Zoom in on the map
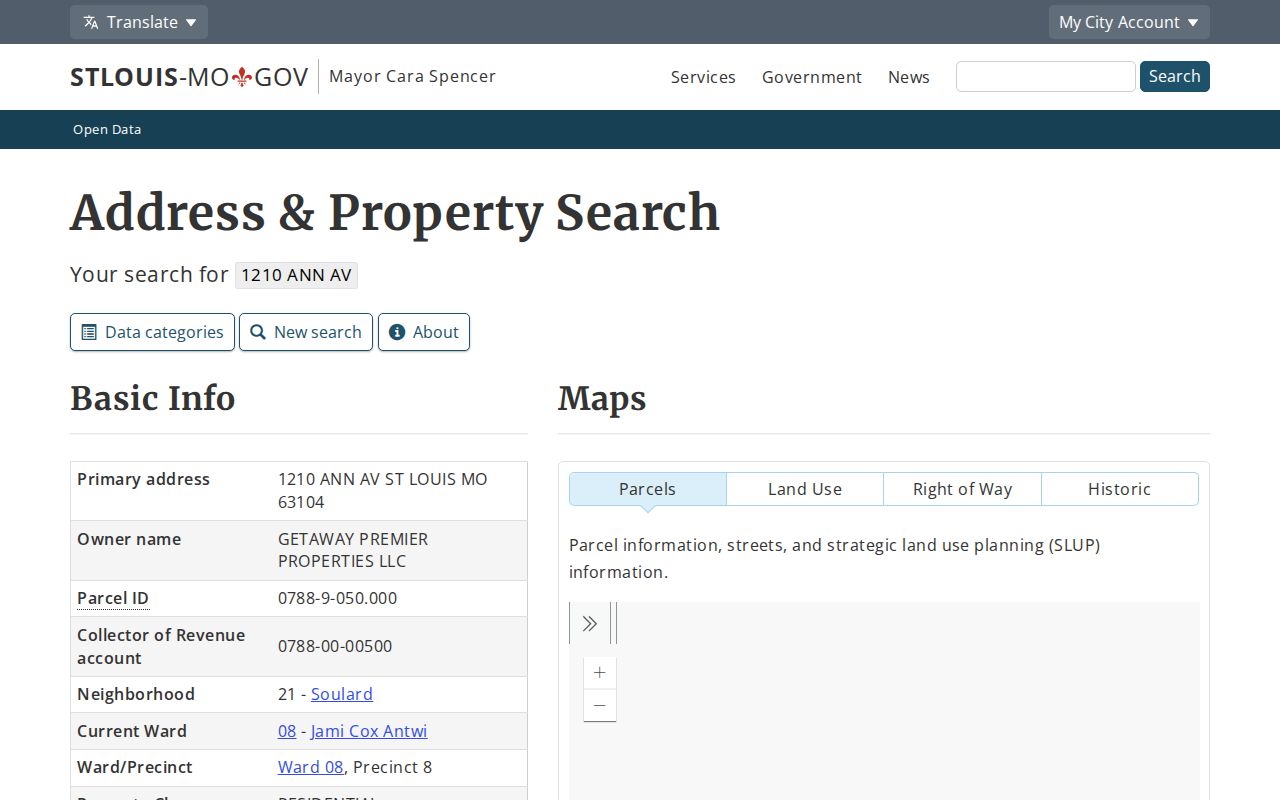The height and width of the screenshot is (800, 1280). pyautogui.click(x=600, y=673)
